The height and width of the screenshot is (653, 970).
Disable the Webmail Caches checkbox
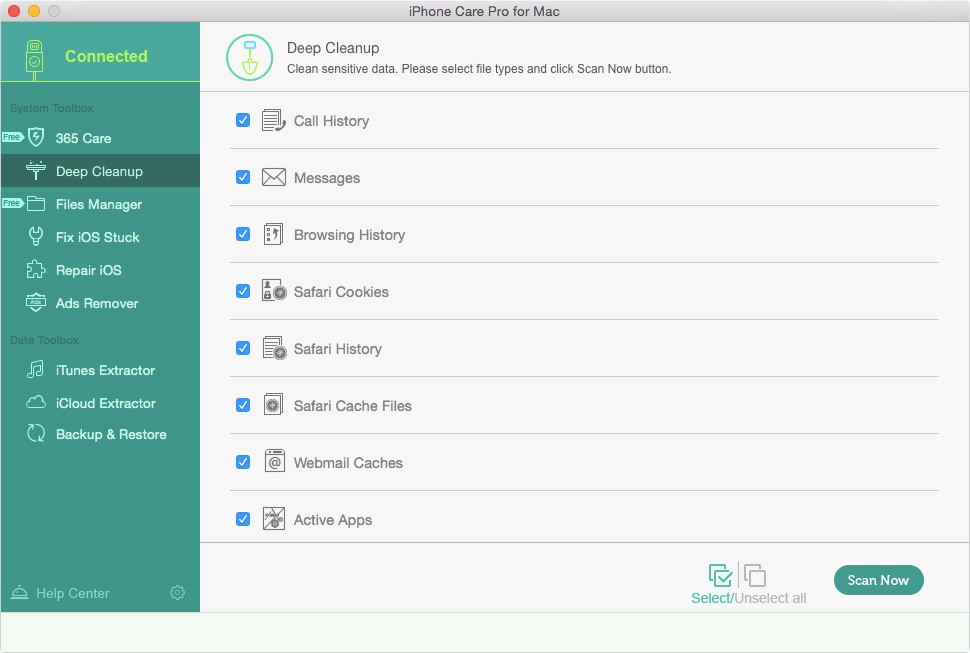[243, 462]
